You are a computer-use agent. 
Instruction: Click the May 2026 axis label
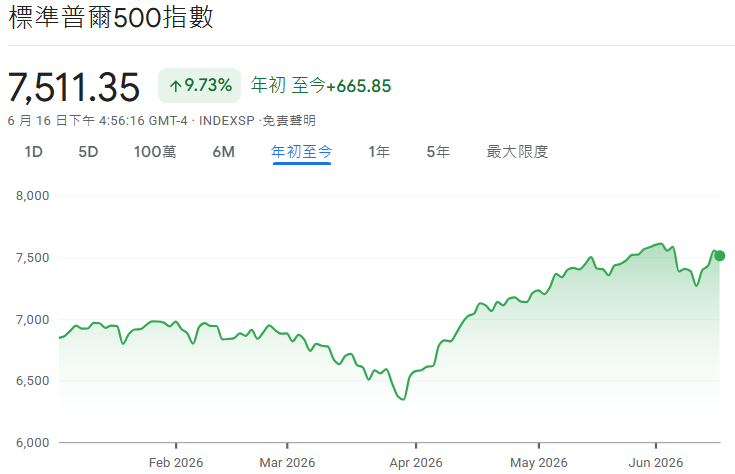pos(539,463)
